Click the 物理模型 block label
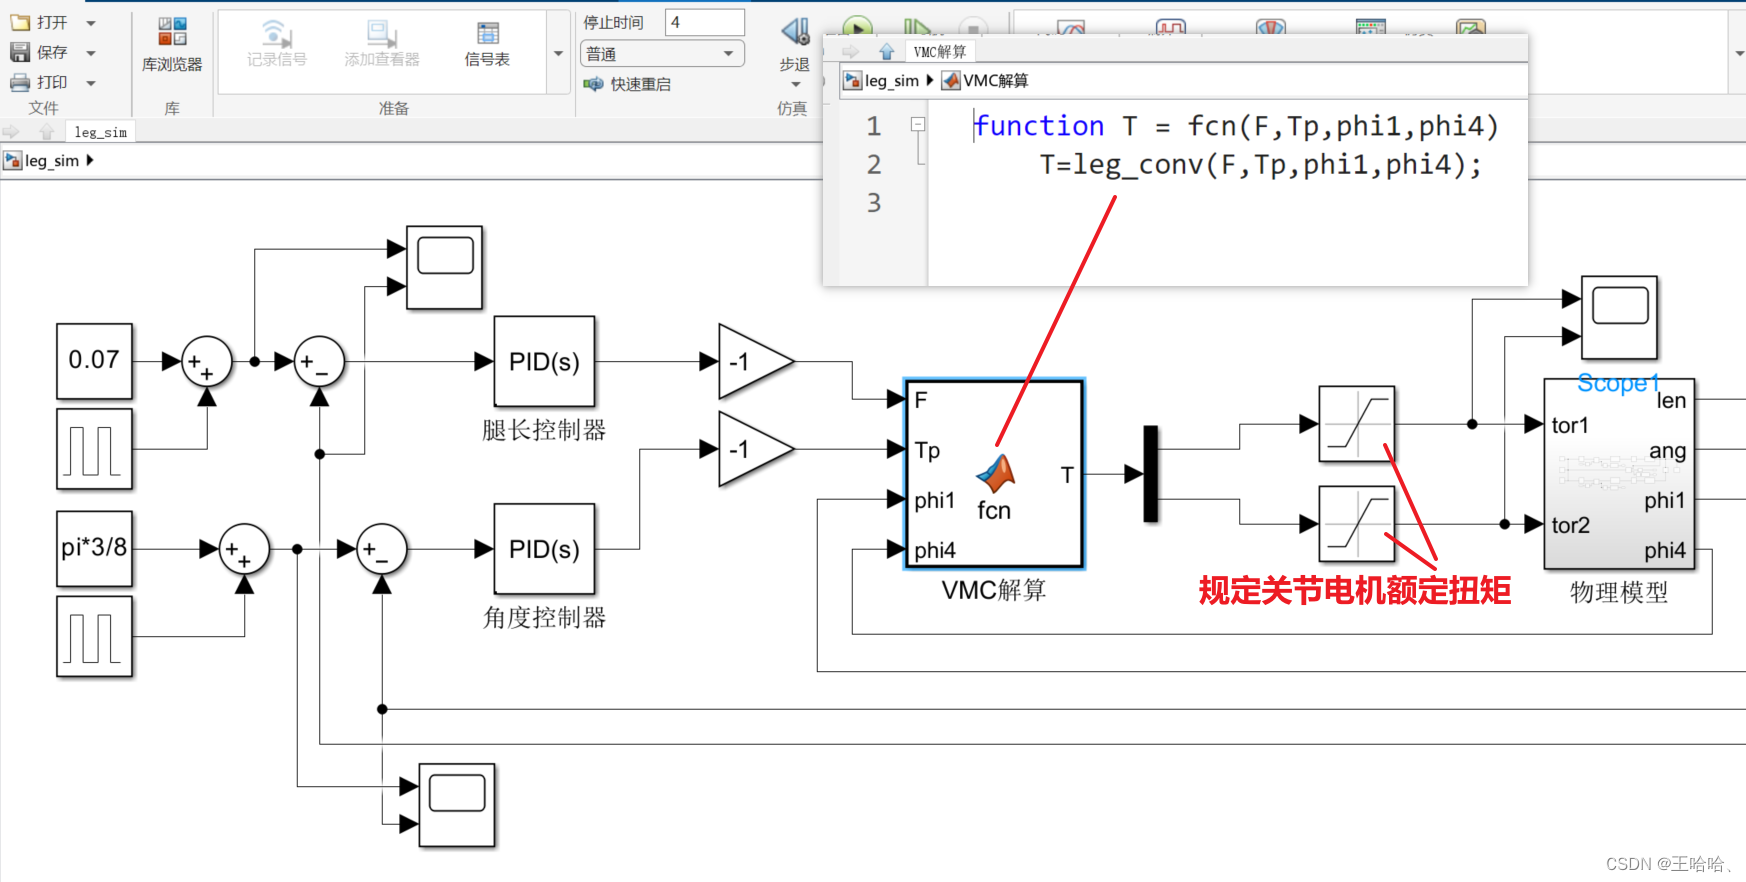The image size is (1746, 882). tap(1619, 593)
